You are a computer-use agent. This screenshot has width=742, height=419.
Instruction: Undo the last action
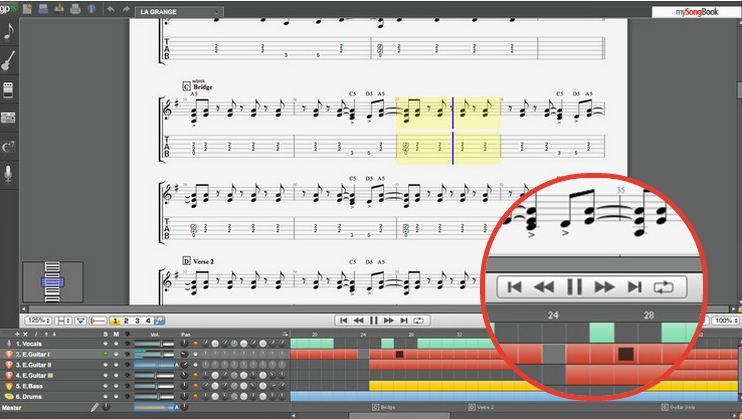(x=110, y=9)
